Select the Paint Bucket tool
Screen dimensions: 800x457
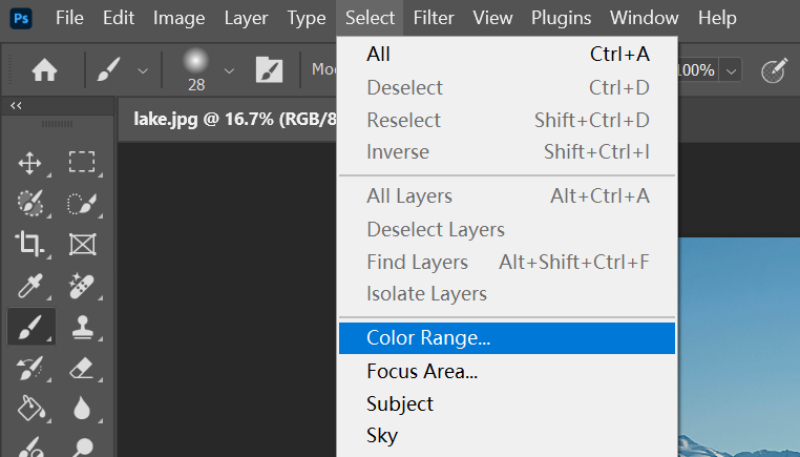[x=30, y=408]
